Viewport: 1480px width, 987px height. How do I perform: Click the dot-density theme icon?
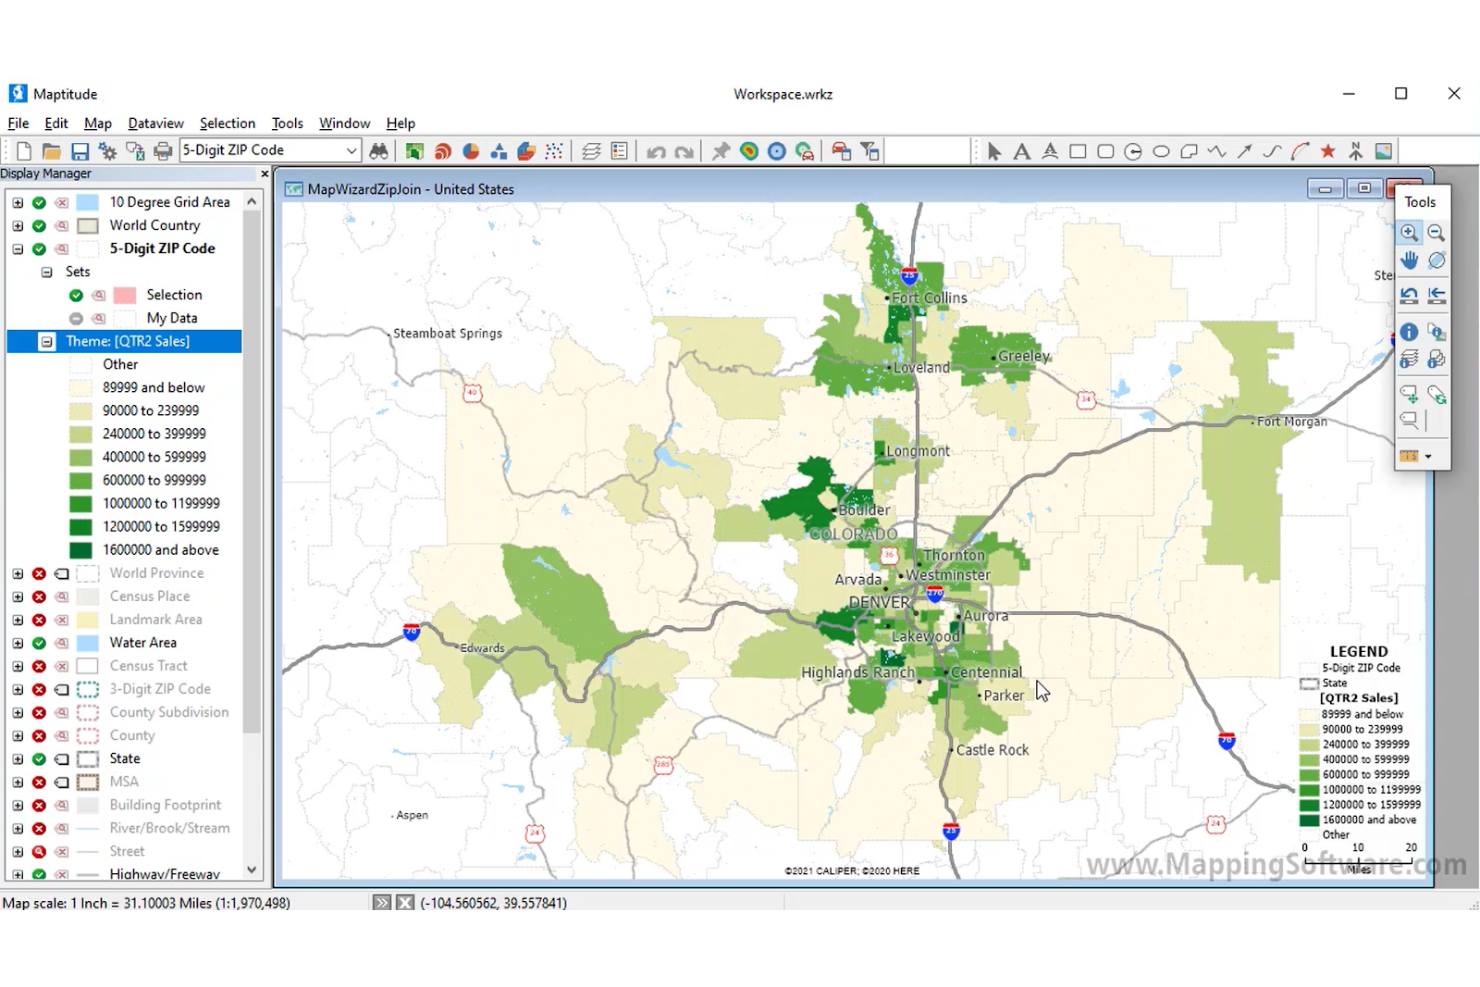554,151
